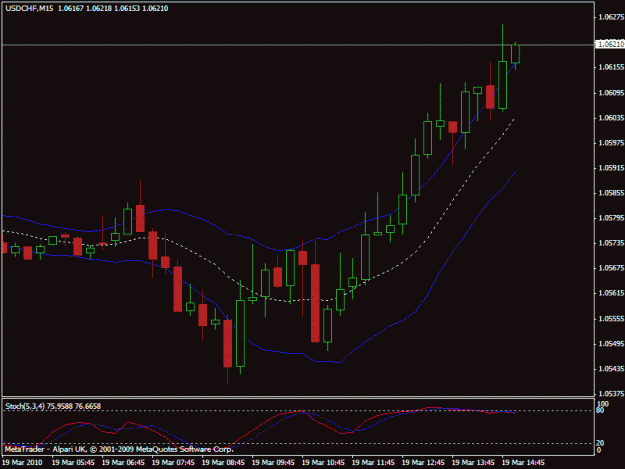The height and width of the screenshot is (469, 625).
Task: Select the last green candlestick at current price
Action: pyautogui.click(x=515, y=54)
